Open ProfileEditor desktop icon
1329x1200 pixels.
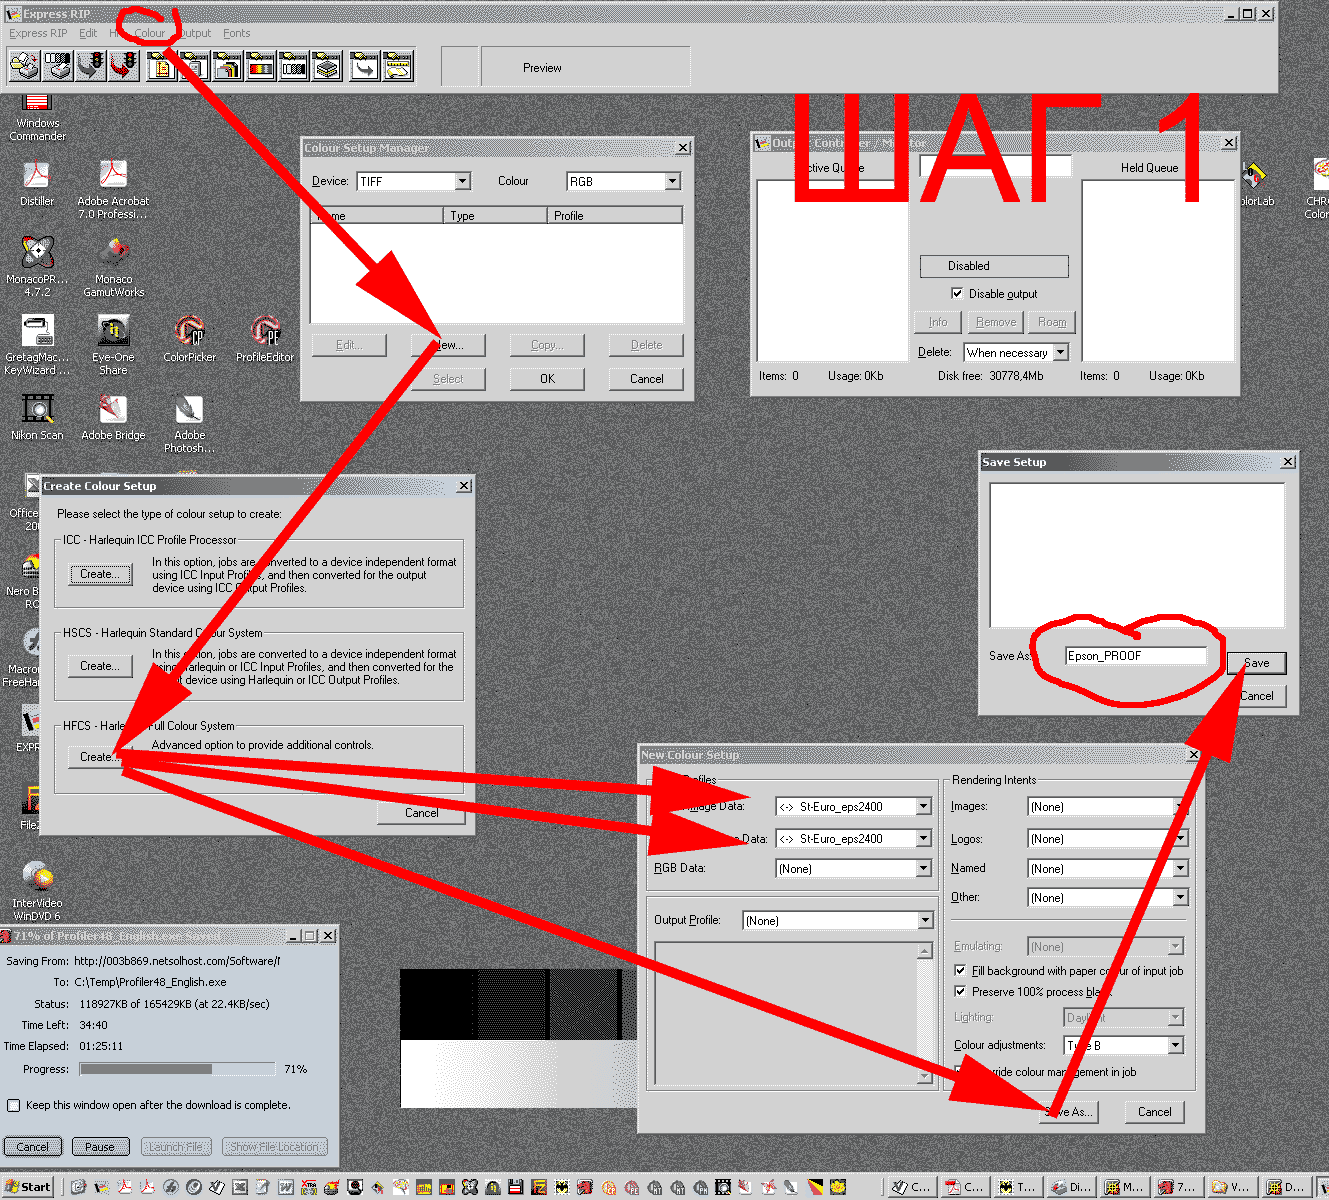pyautogui.click(x=265, y=338)
